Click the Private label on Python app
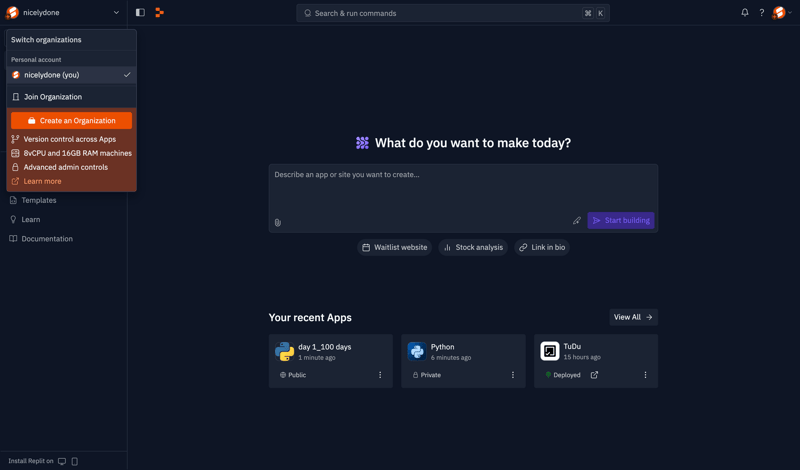Screen dimensions: 800x470 (427, 375)
